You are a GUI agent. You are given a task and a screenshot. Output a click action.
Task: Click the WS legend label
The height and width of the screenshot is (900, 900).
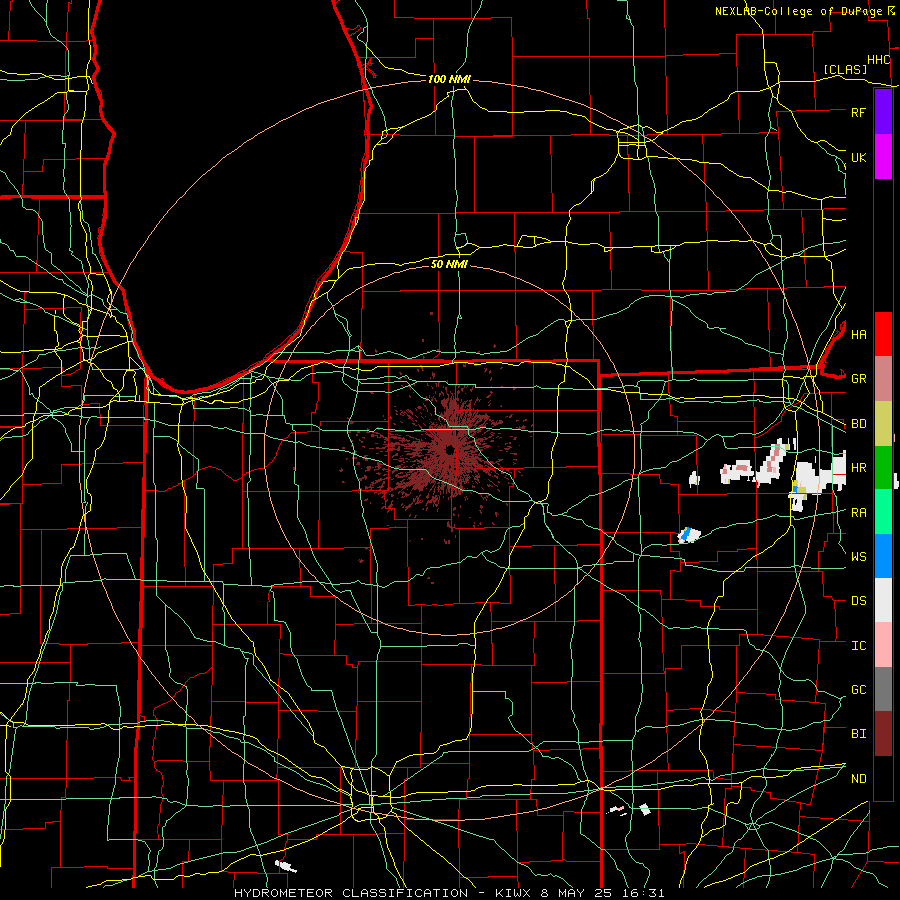coord(858,557)
